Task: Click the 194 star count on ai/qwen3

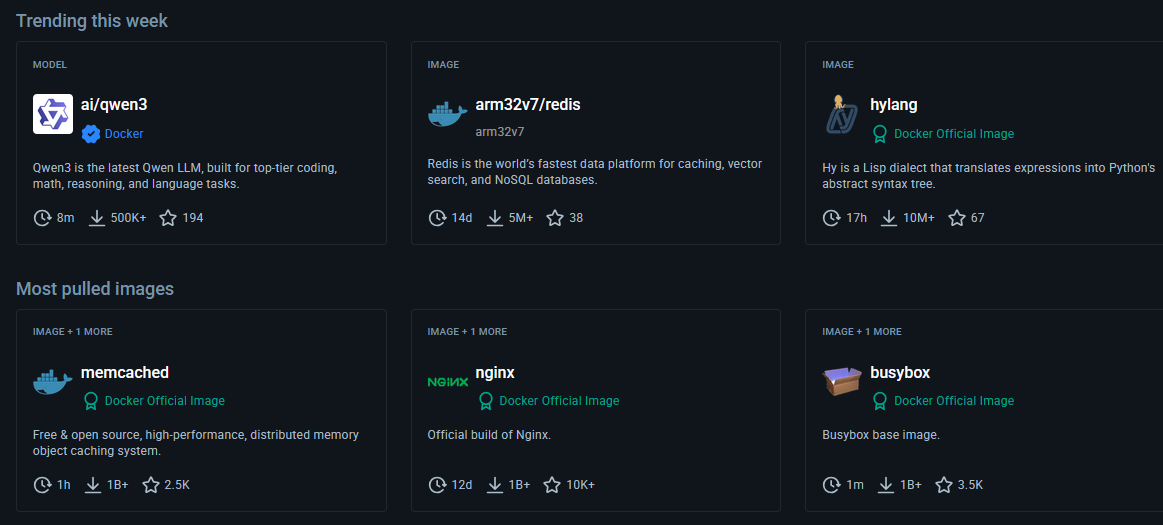Action: tap(193, 218)
